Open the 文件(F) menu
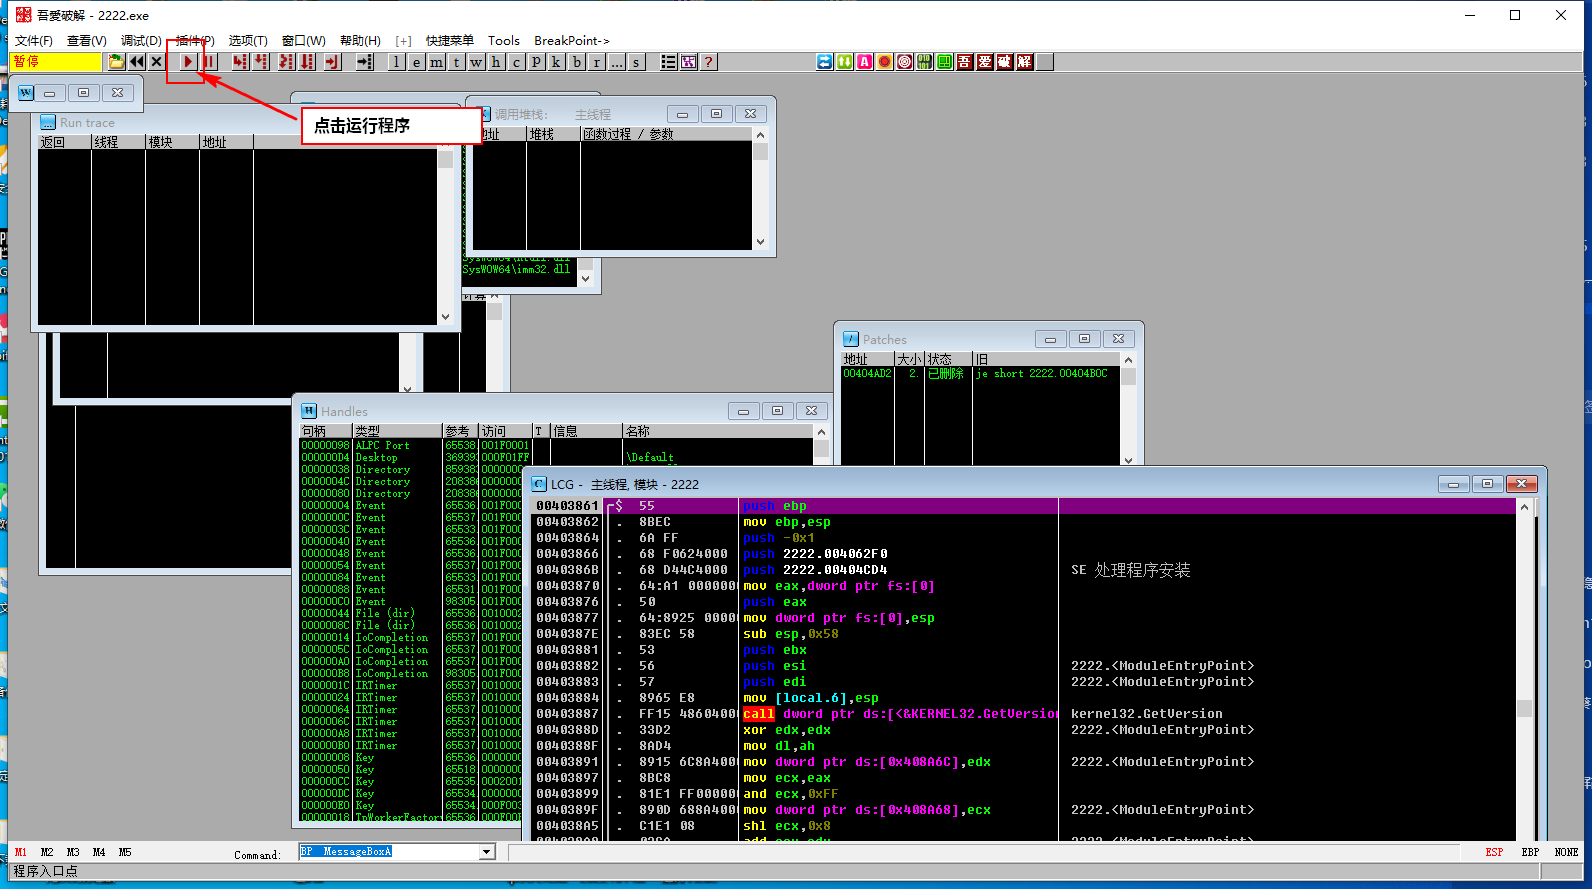This screenshot has height=889, width=1592. pos(34,41)
